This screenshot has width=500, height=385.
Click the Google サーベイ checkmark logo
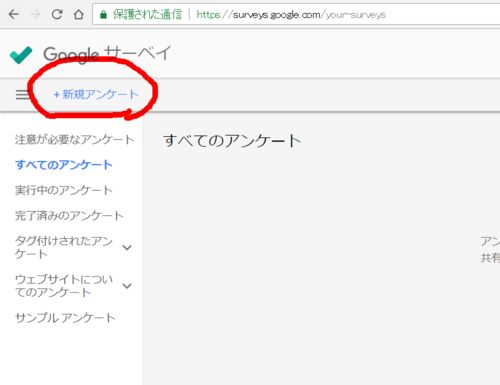pyautogui.click(x=21, y=55)
